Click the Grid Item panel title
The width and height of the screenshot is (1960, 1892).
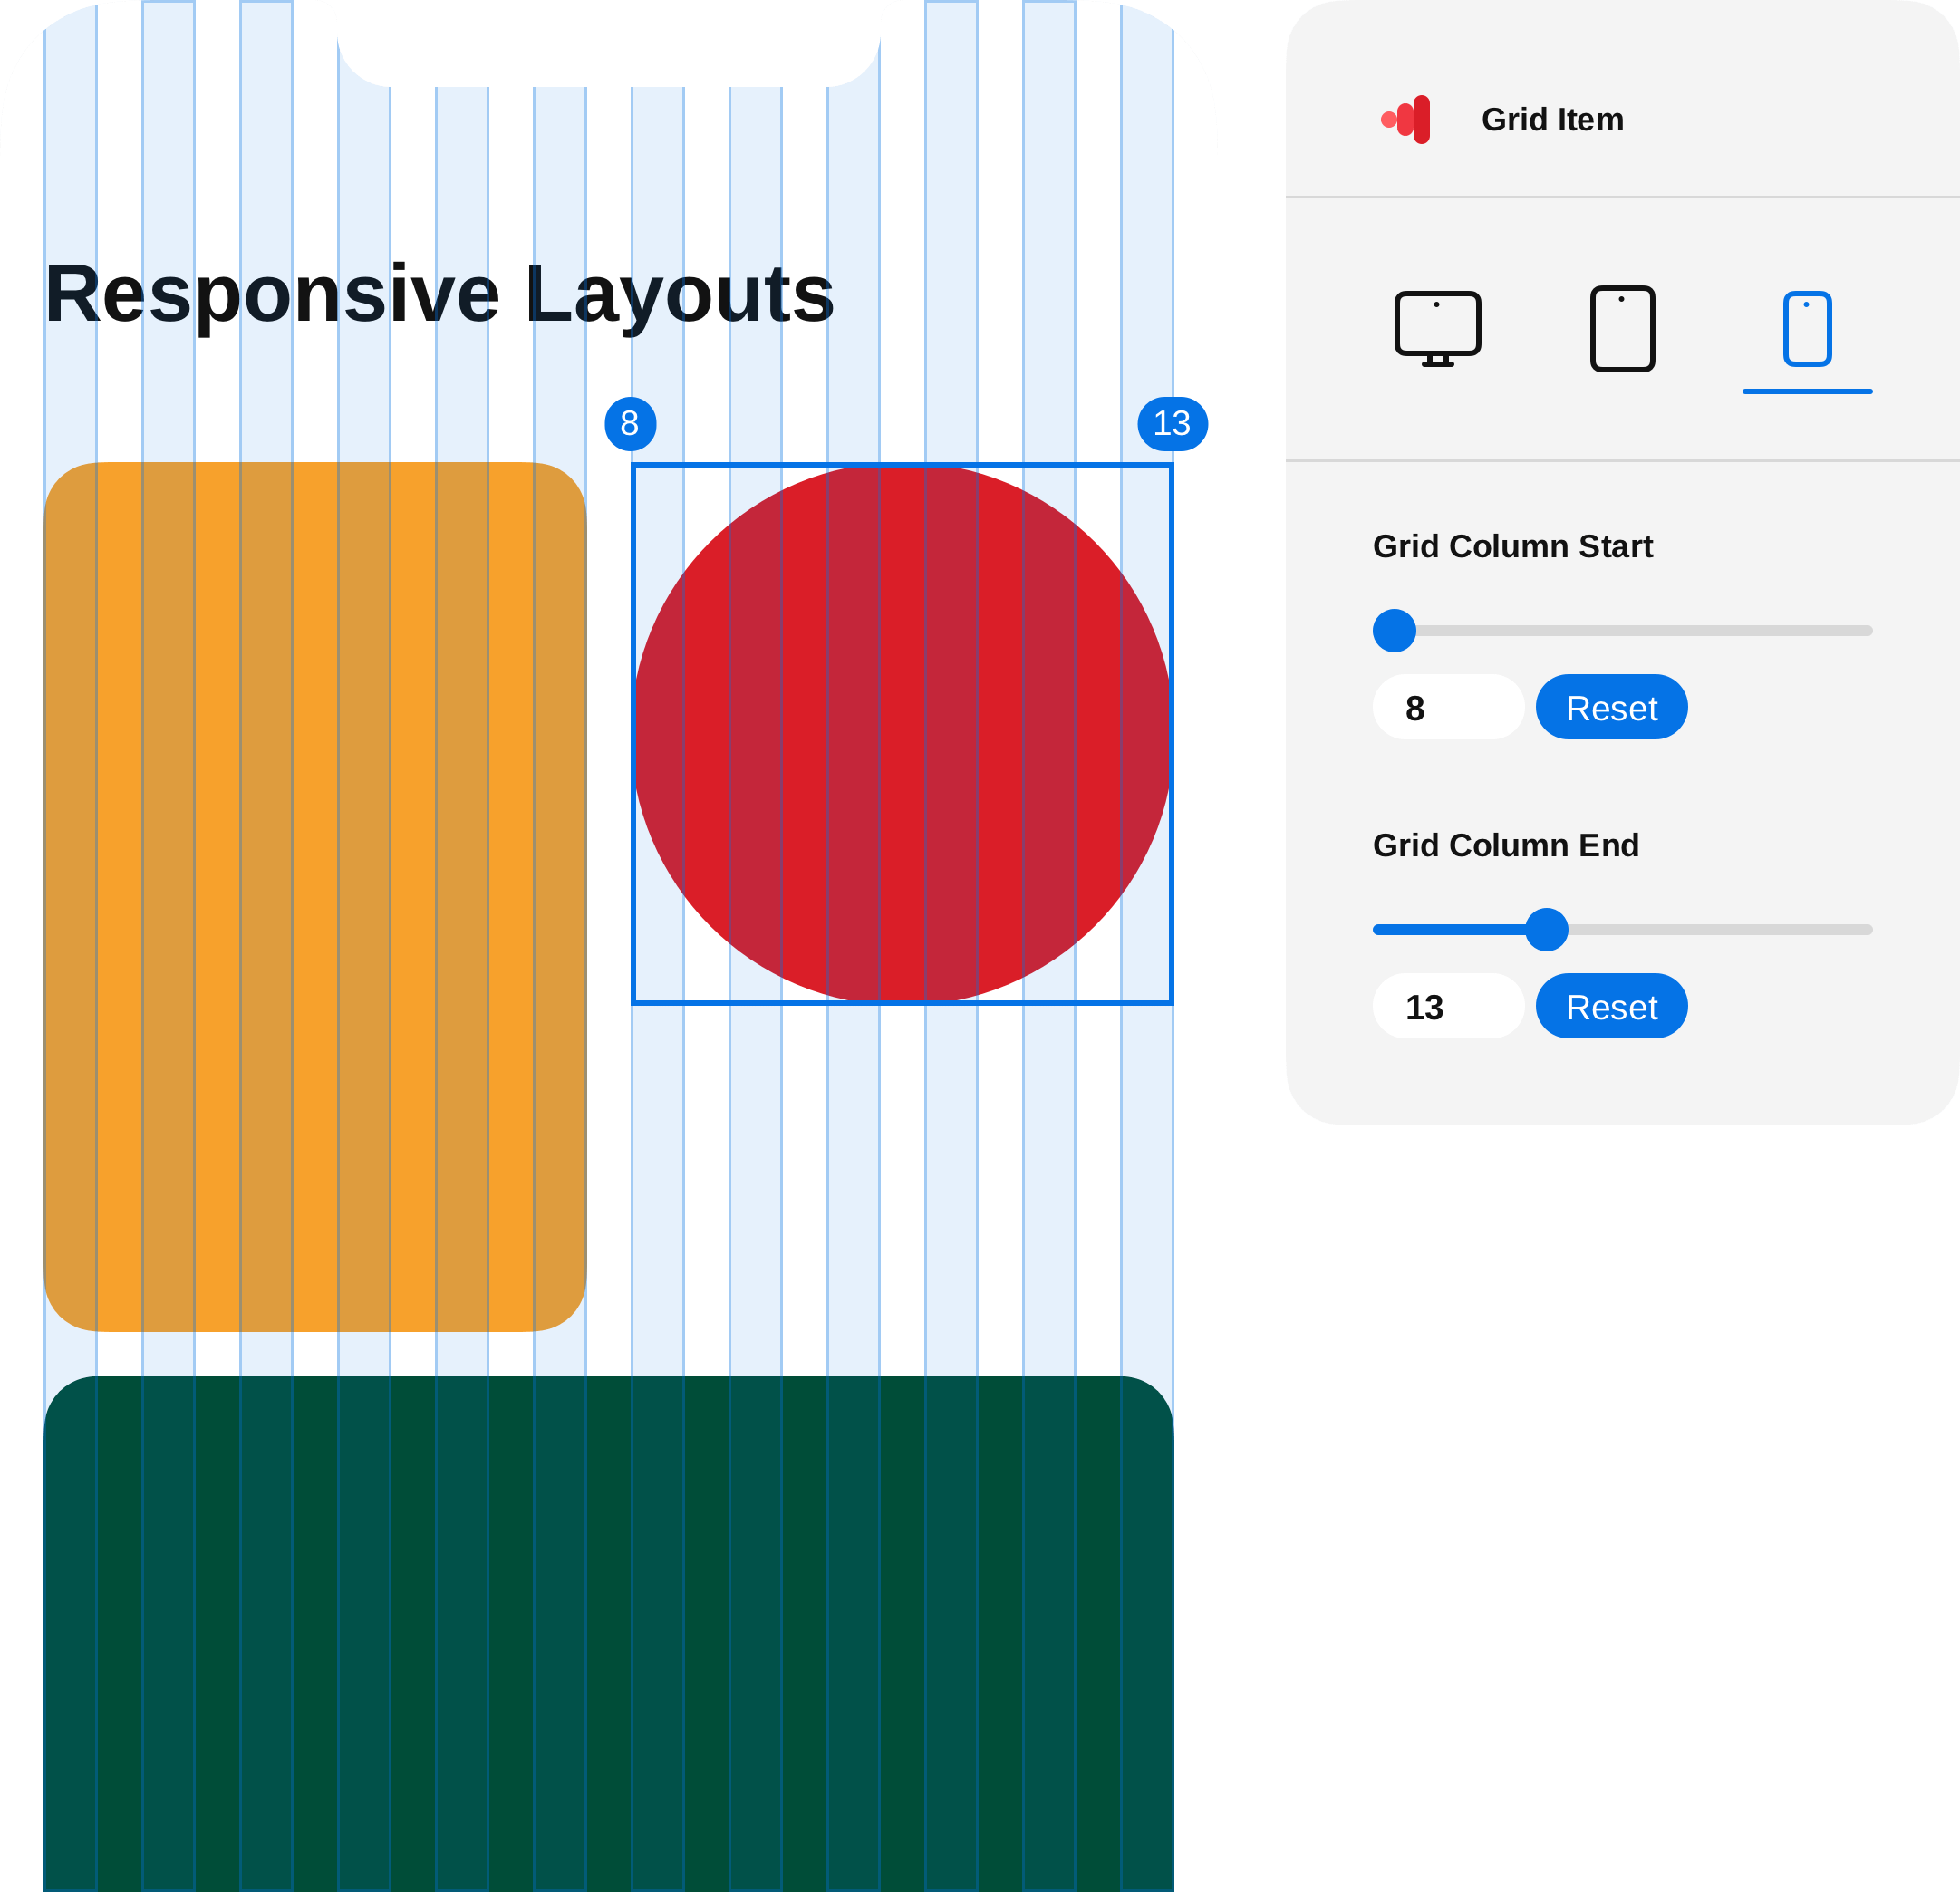coord(1552,119)
